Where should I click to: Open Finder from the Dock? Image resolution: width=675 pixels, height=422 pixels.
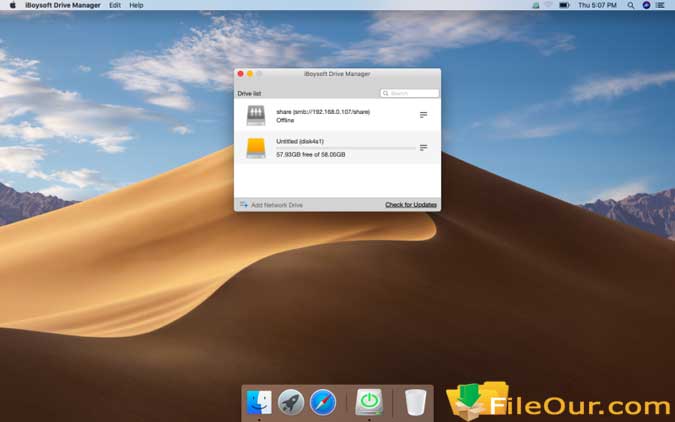pos(259,402)
